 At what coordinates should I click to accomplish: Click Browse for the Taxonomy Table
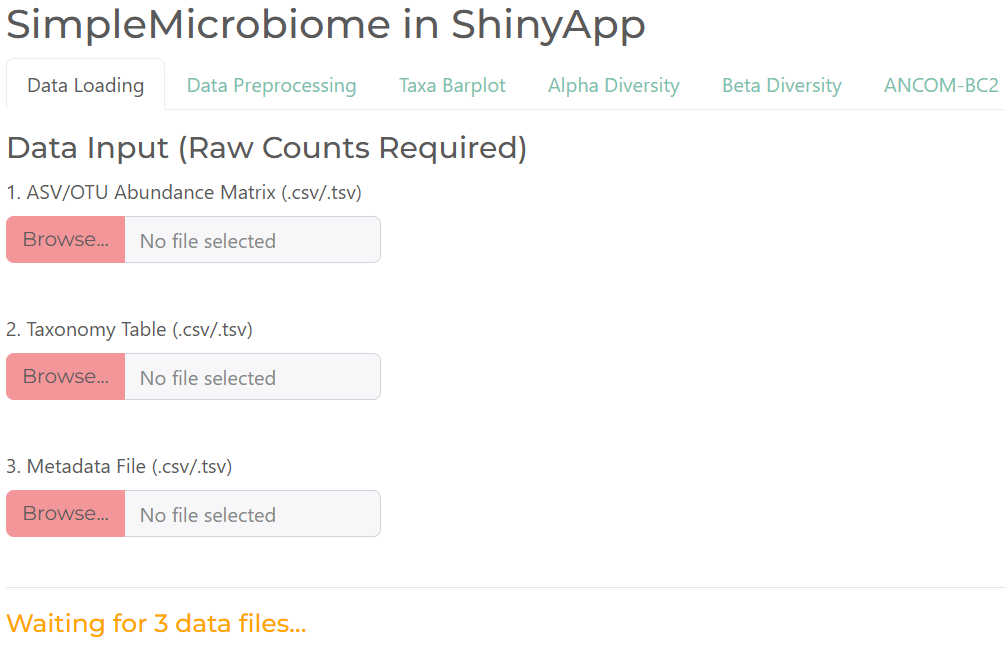(64, 376)
